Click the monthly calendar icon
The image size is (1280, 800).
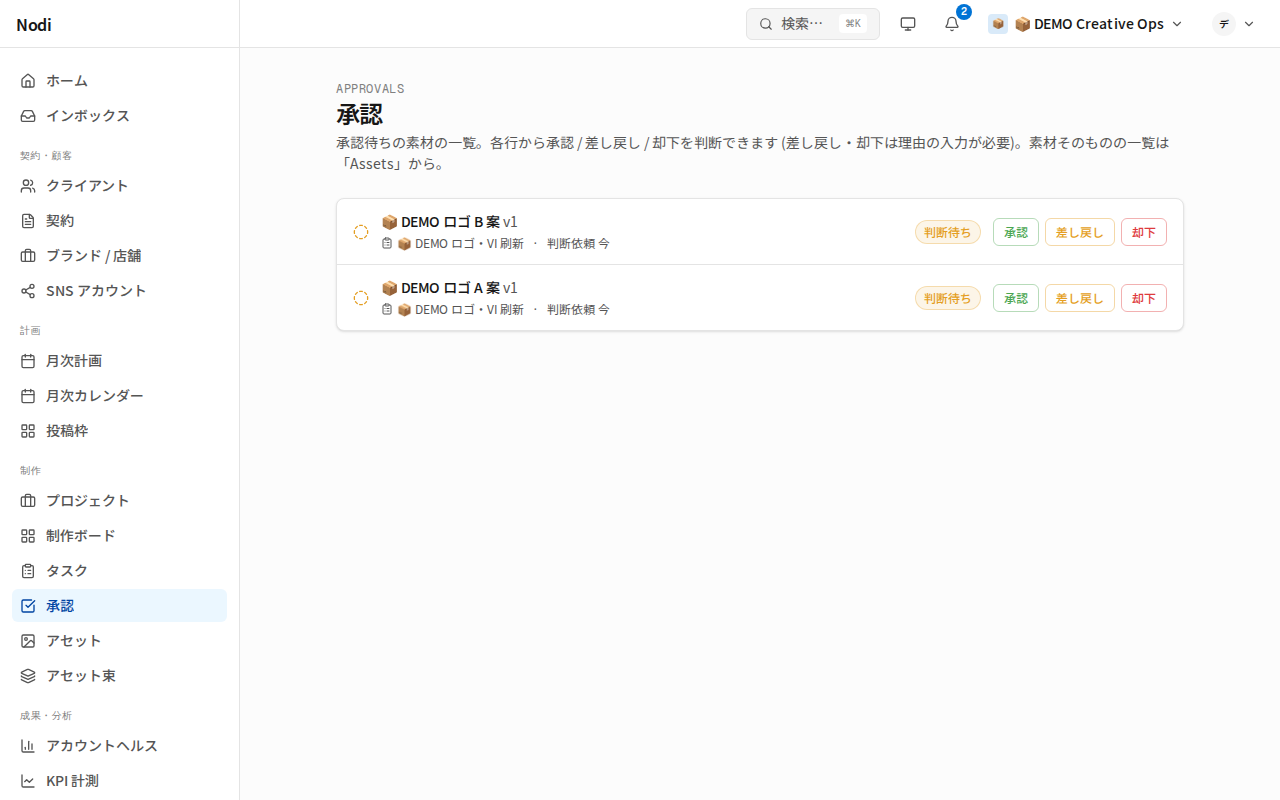(x=28, y=396)
